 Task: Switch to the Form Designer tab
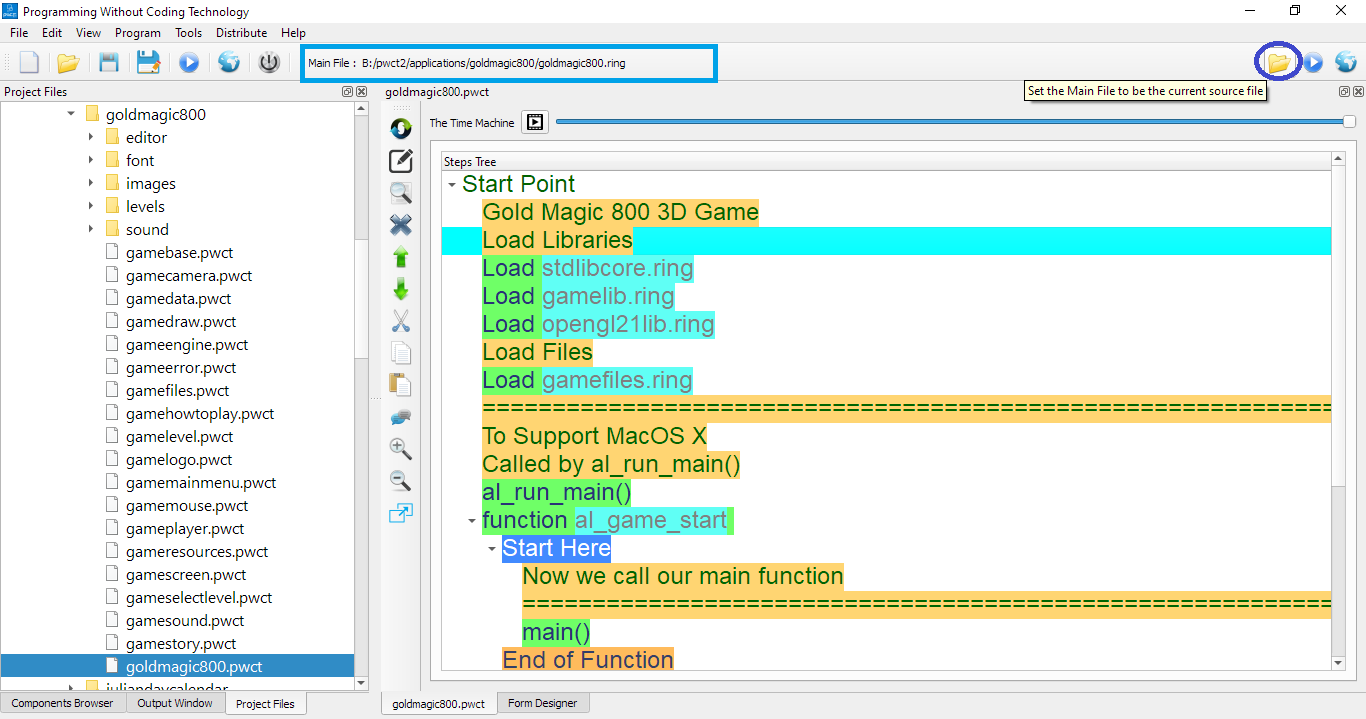pos(542,703)
